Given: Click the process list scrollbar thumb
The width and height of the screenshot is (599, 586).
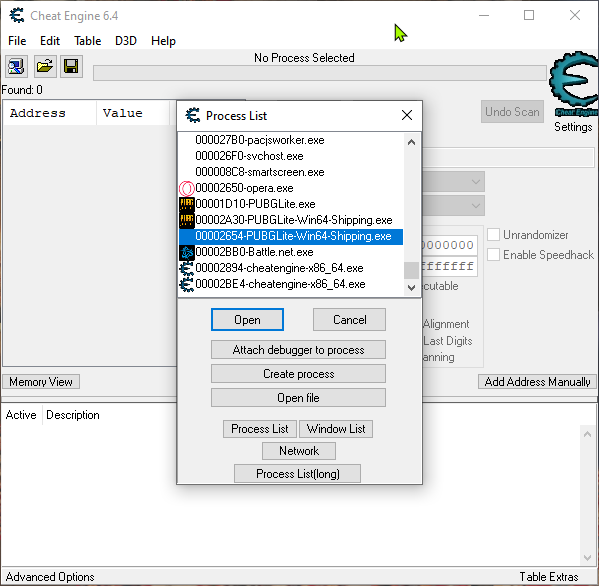Looking at the screenshot, I should 411,270.
